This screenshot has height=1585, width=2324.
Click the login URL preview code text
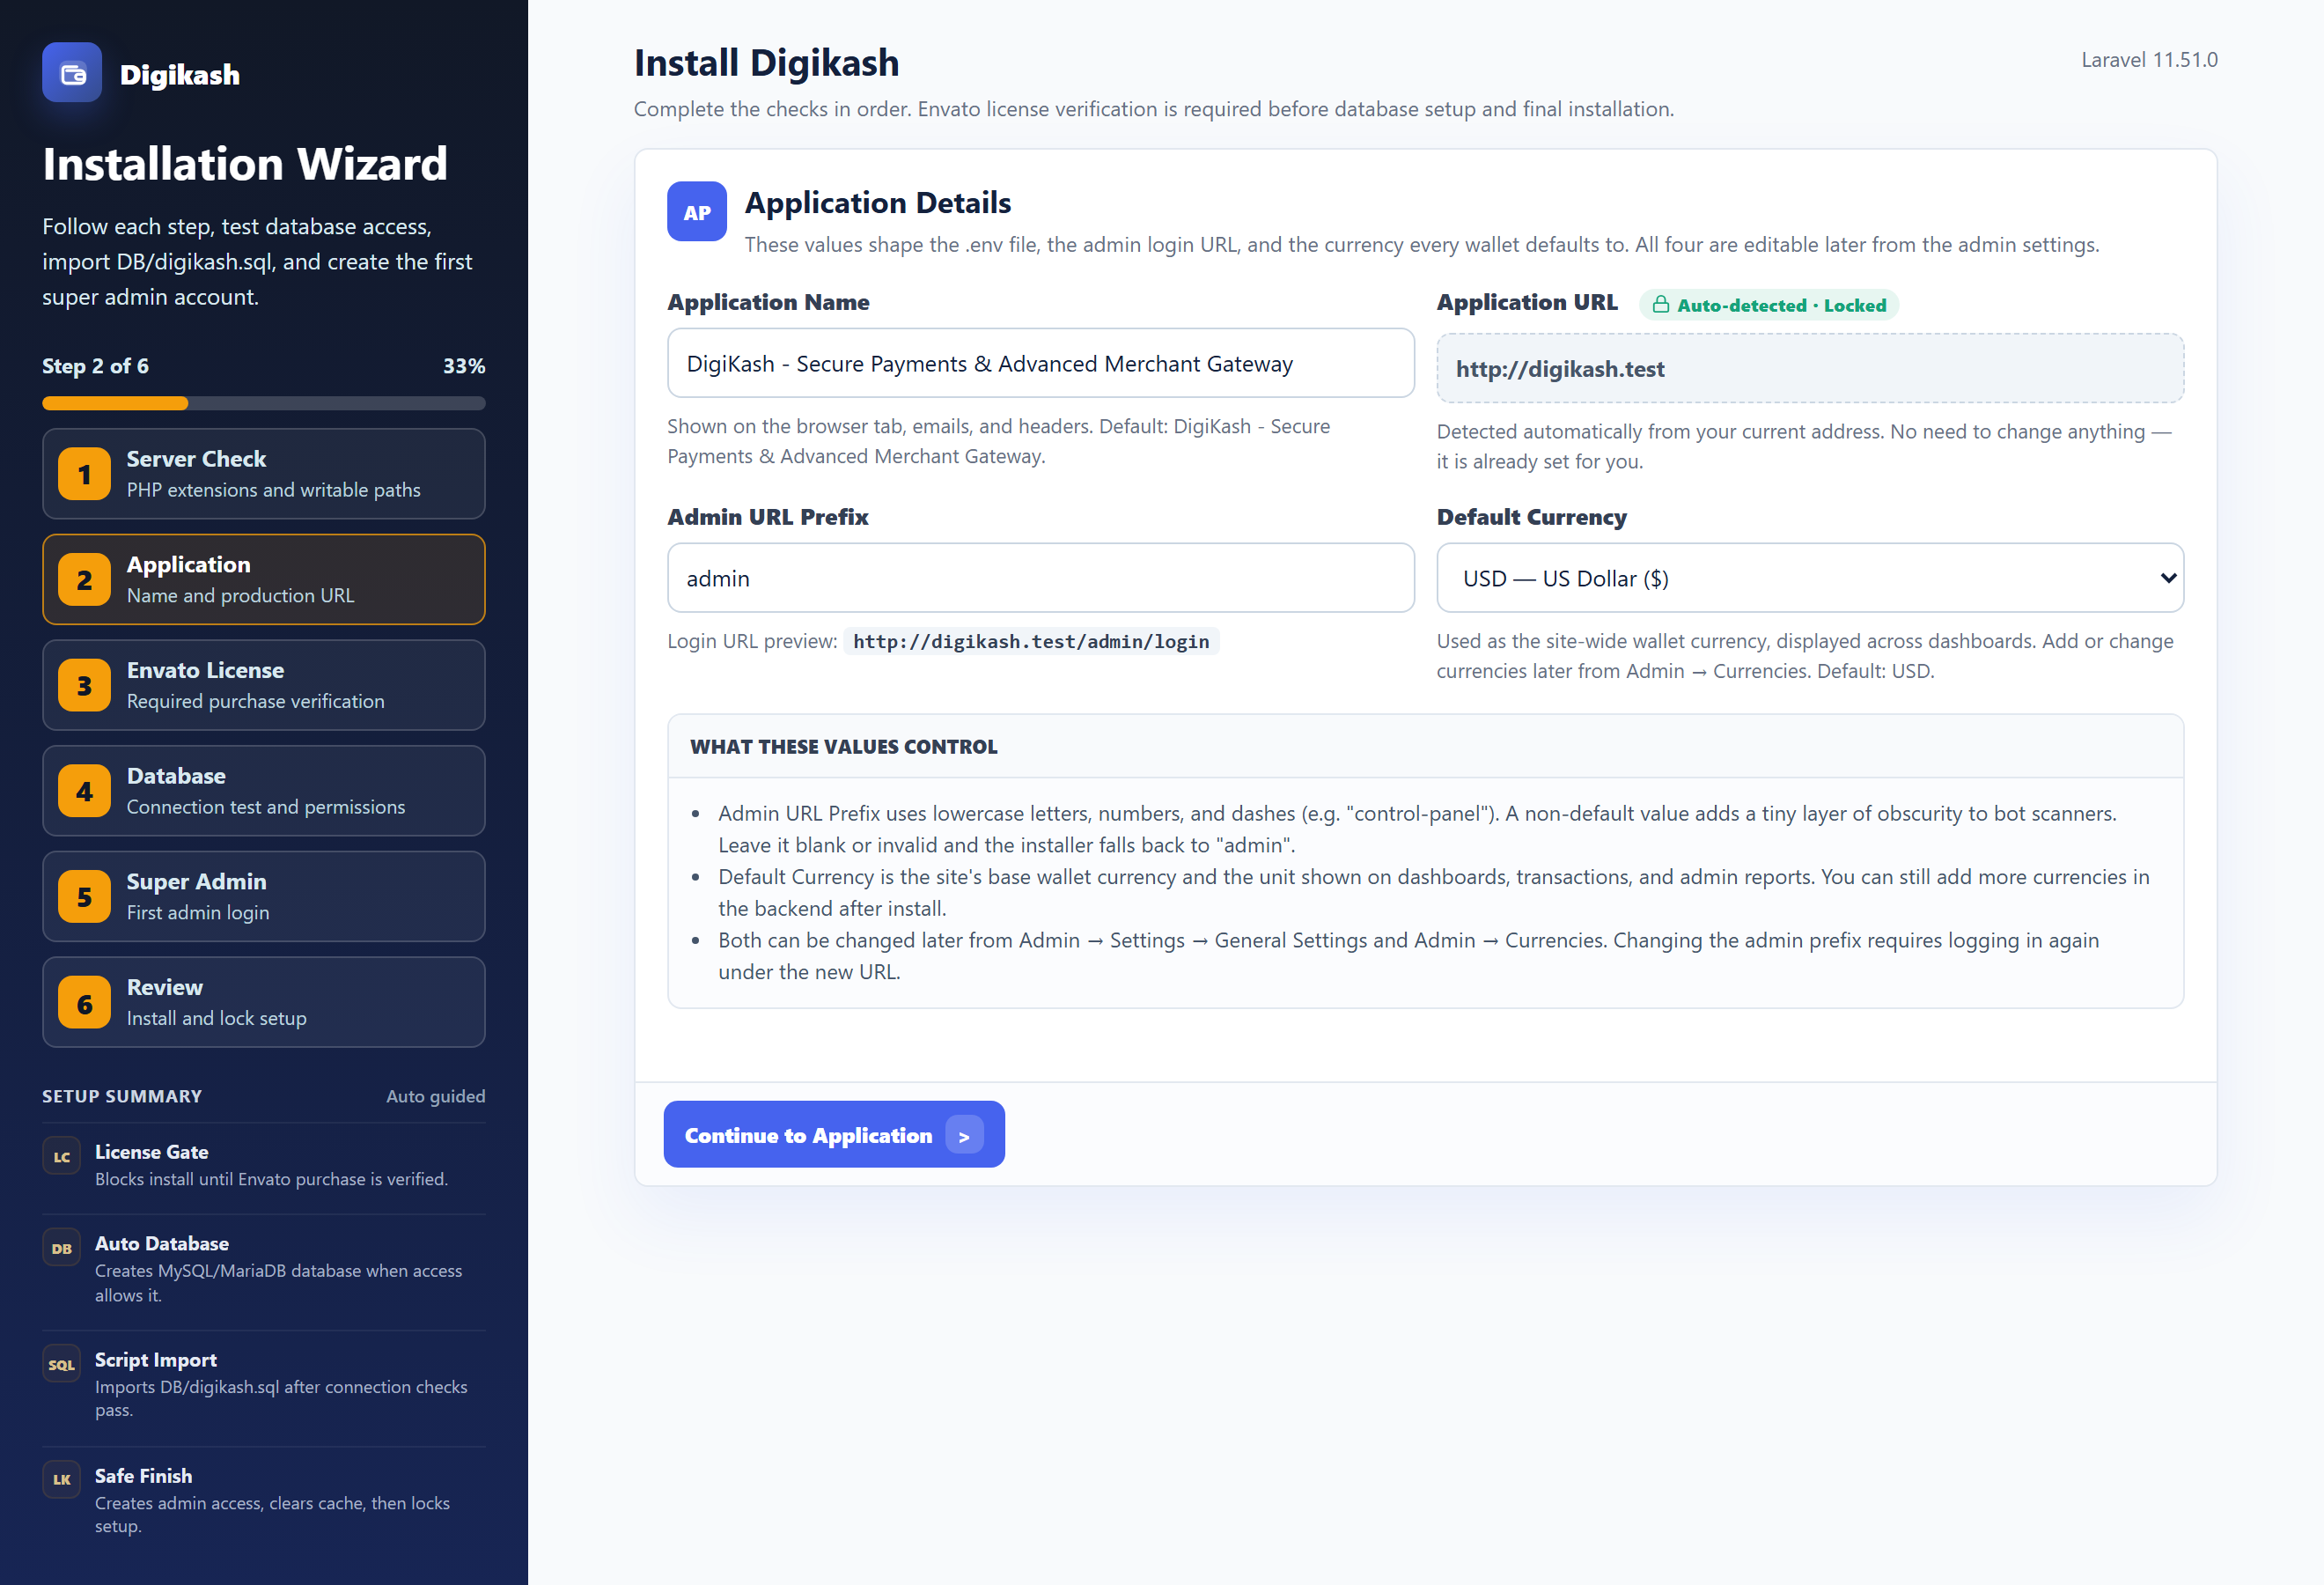point(1031,642)
